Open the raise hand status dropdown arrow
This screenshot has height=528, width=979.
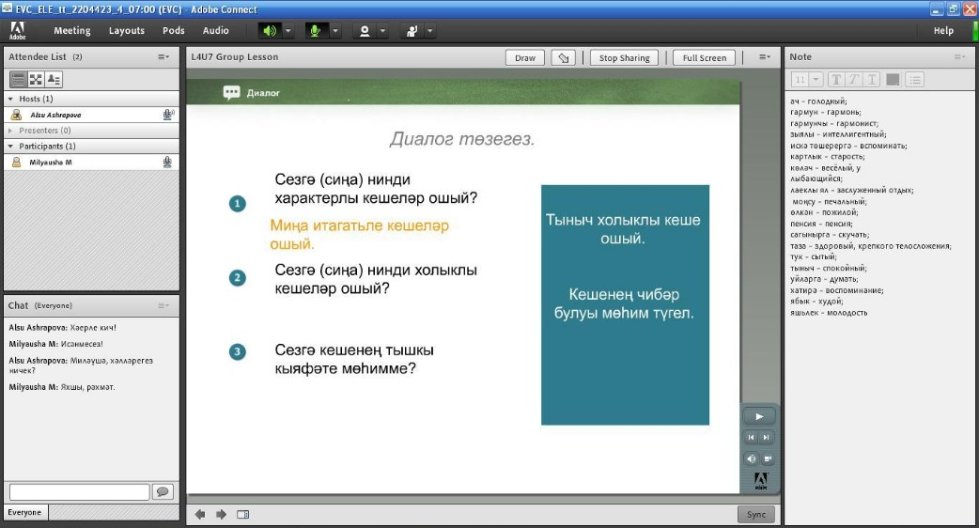(430, 31)
